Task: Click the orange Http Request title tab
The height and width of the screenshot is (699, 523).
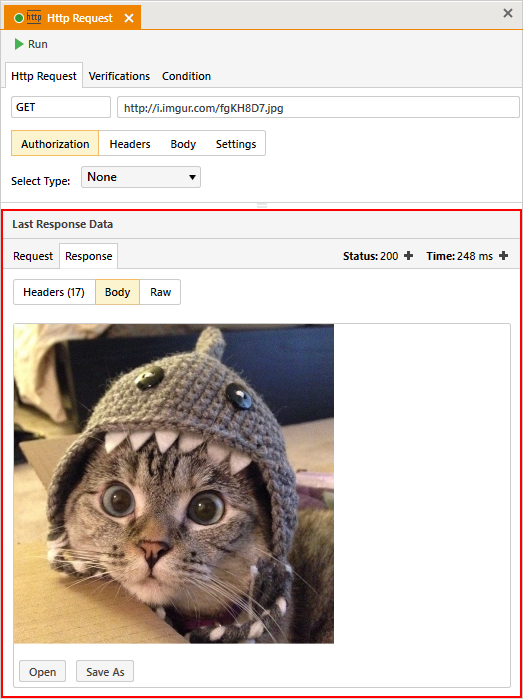Action: click(x=72, y=18)
